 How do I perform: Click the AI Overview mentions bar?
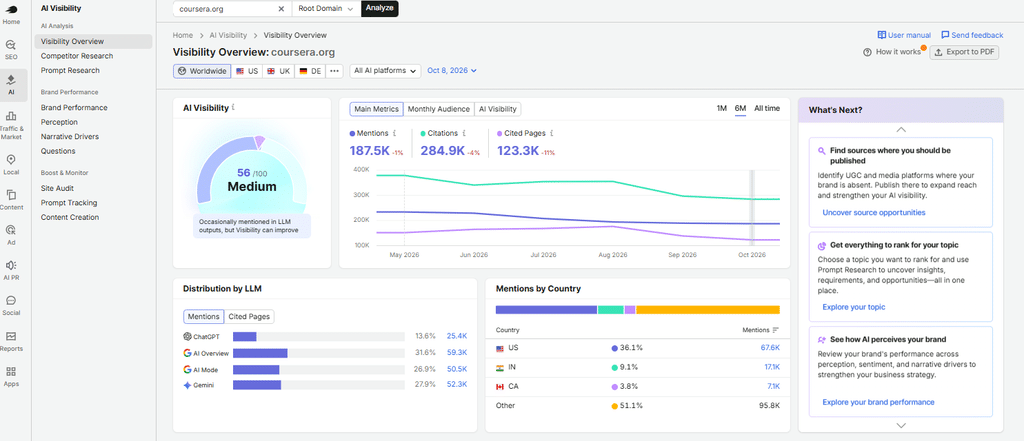(260, 353)
